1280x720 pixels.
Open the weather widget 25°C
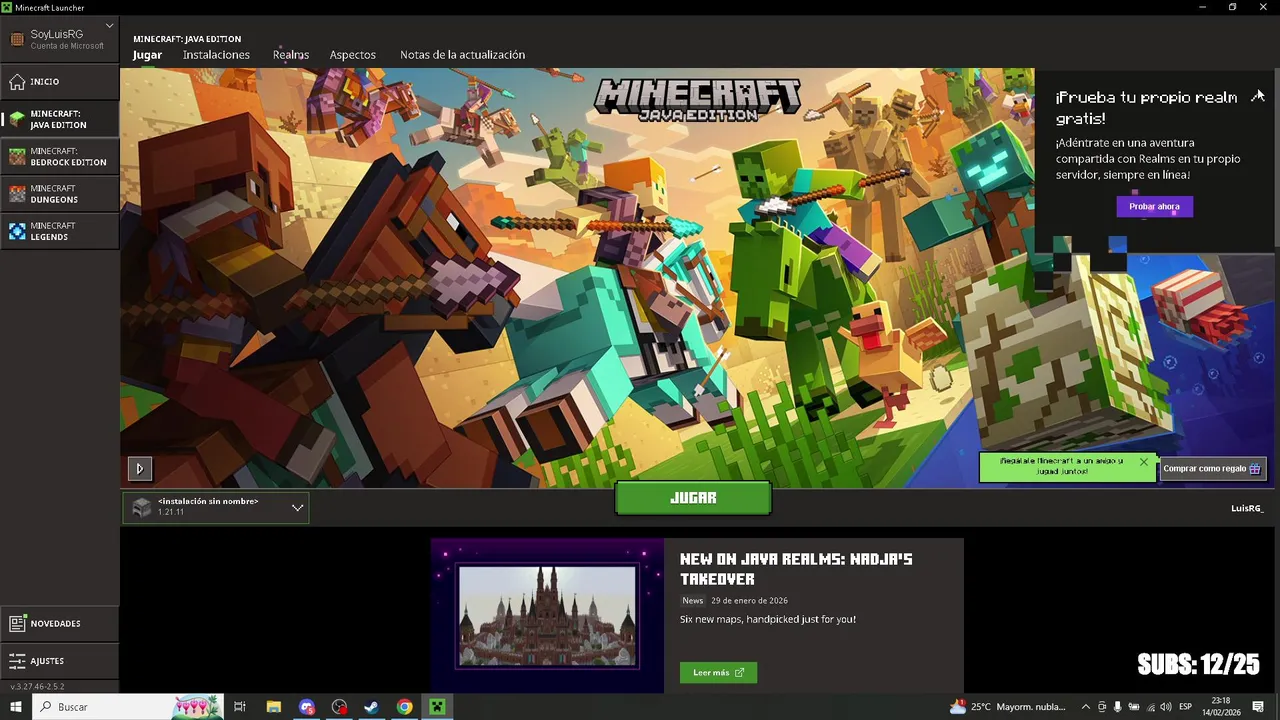coord(1008,707)
